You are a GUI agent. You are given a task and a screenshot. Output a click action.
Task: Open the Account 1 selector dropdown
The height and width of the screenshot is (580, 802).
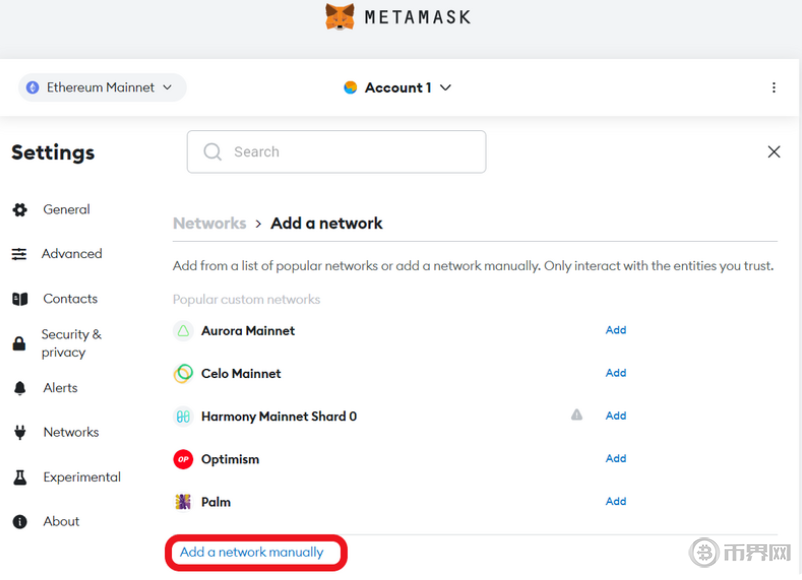[x=398, y=88]
